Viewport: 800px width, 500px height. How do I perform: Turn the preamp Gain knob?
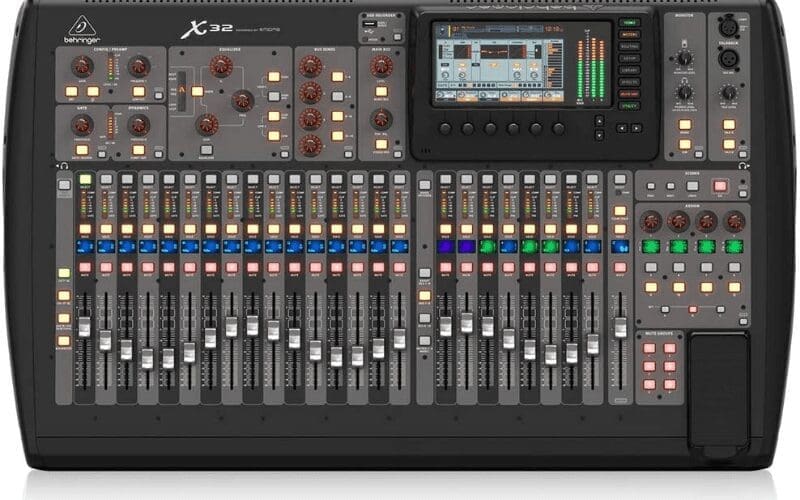82,66
